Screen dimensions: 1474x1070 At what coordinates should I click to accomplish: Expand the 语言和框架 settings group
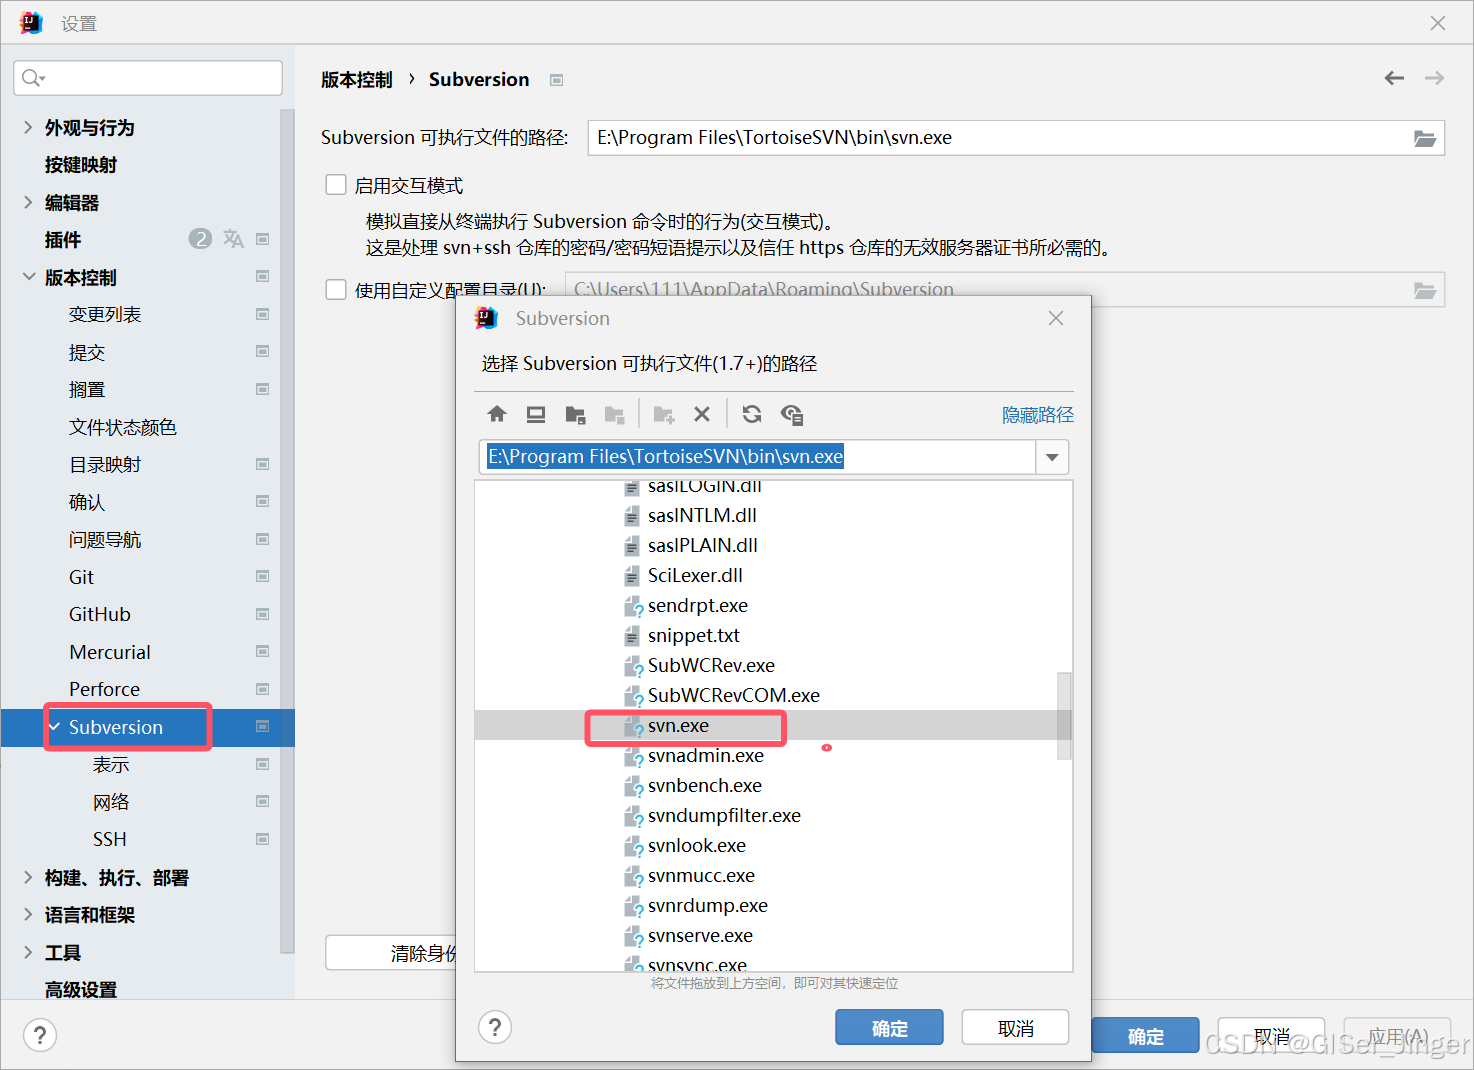click(x=28, y=914)
